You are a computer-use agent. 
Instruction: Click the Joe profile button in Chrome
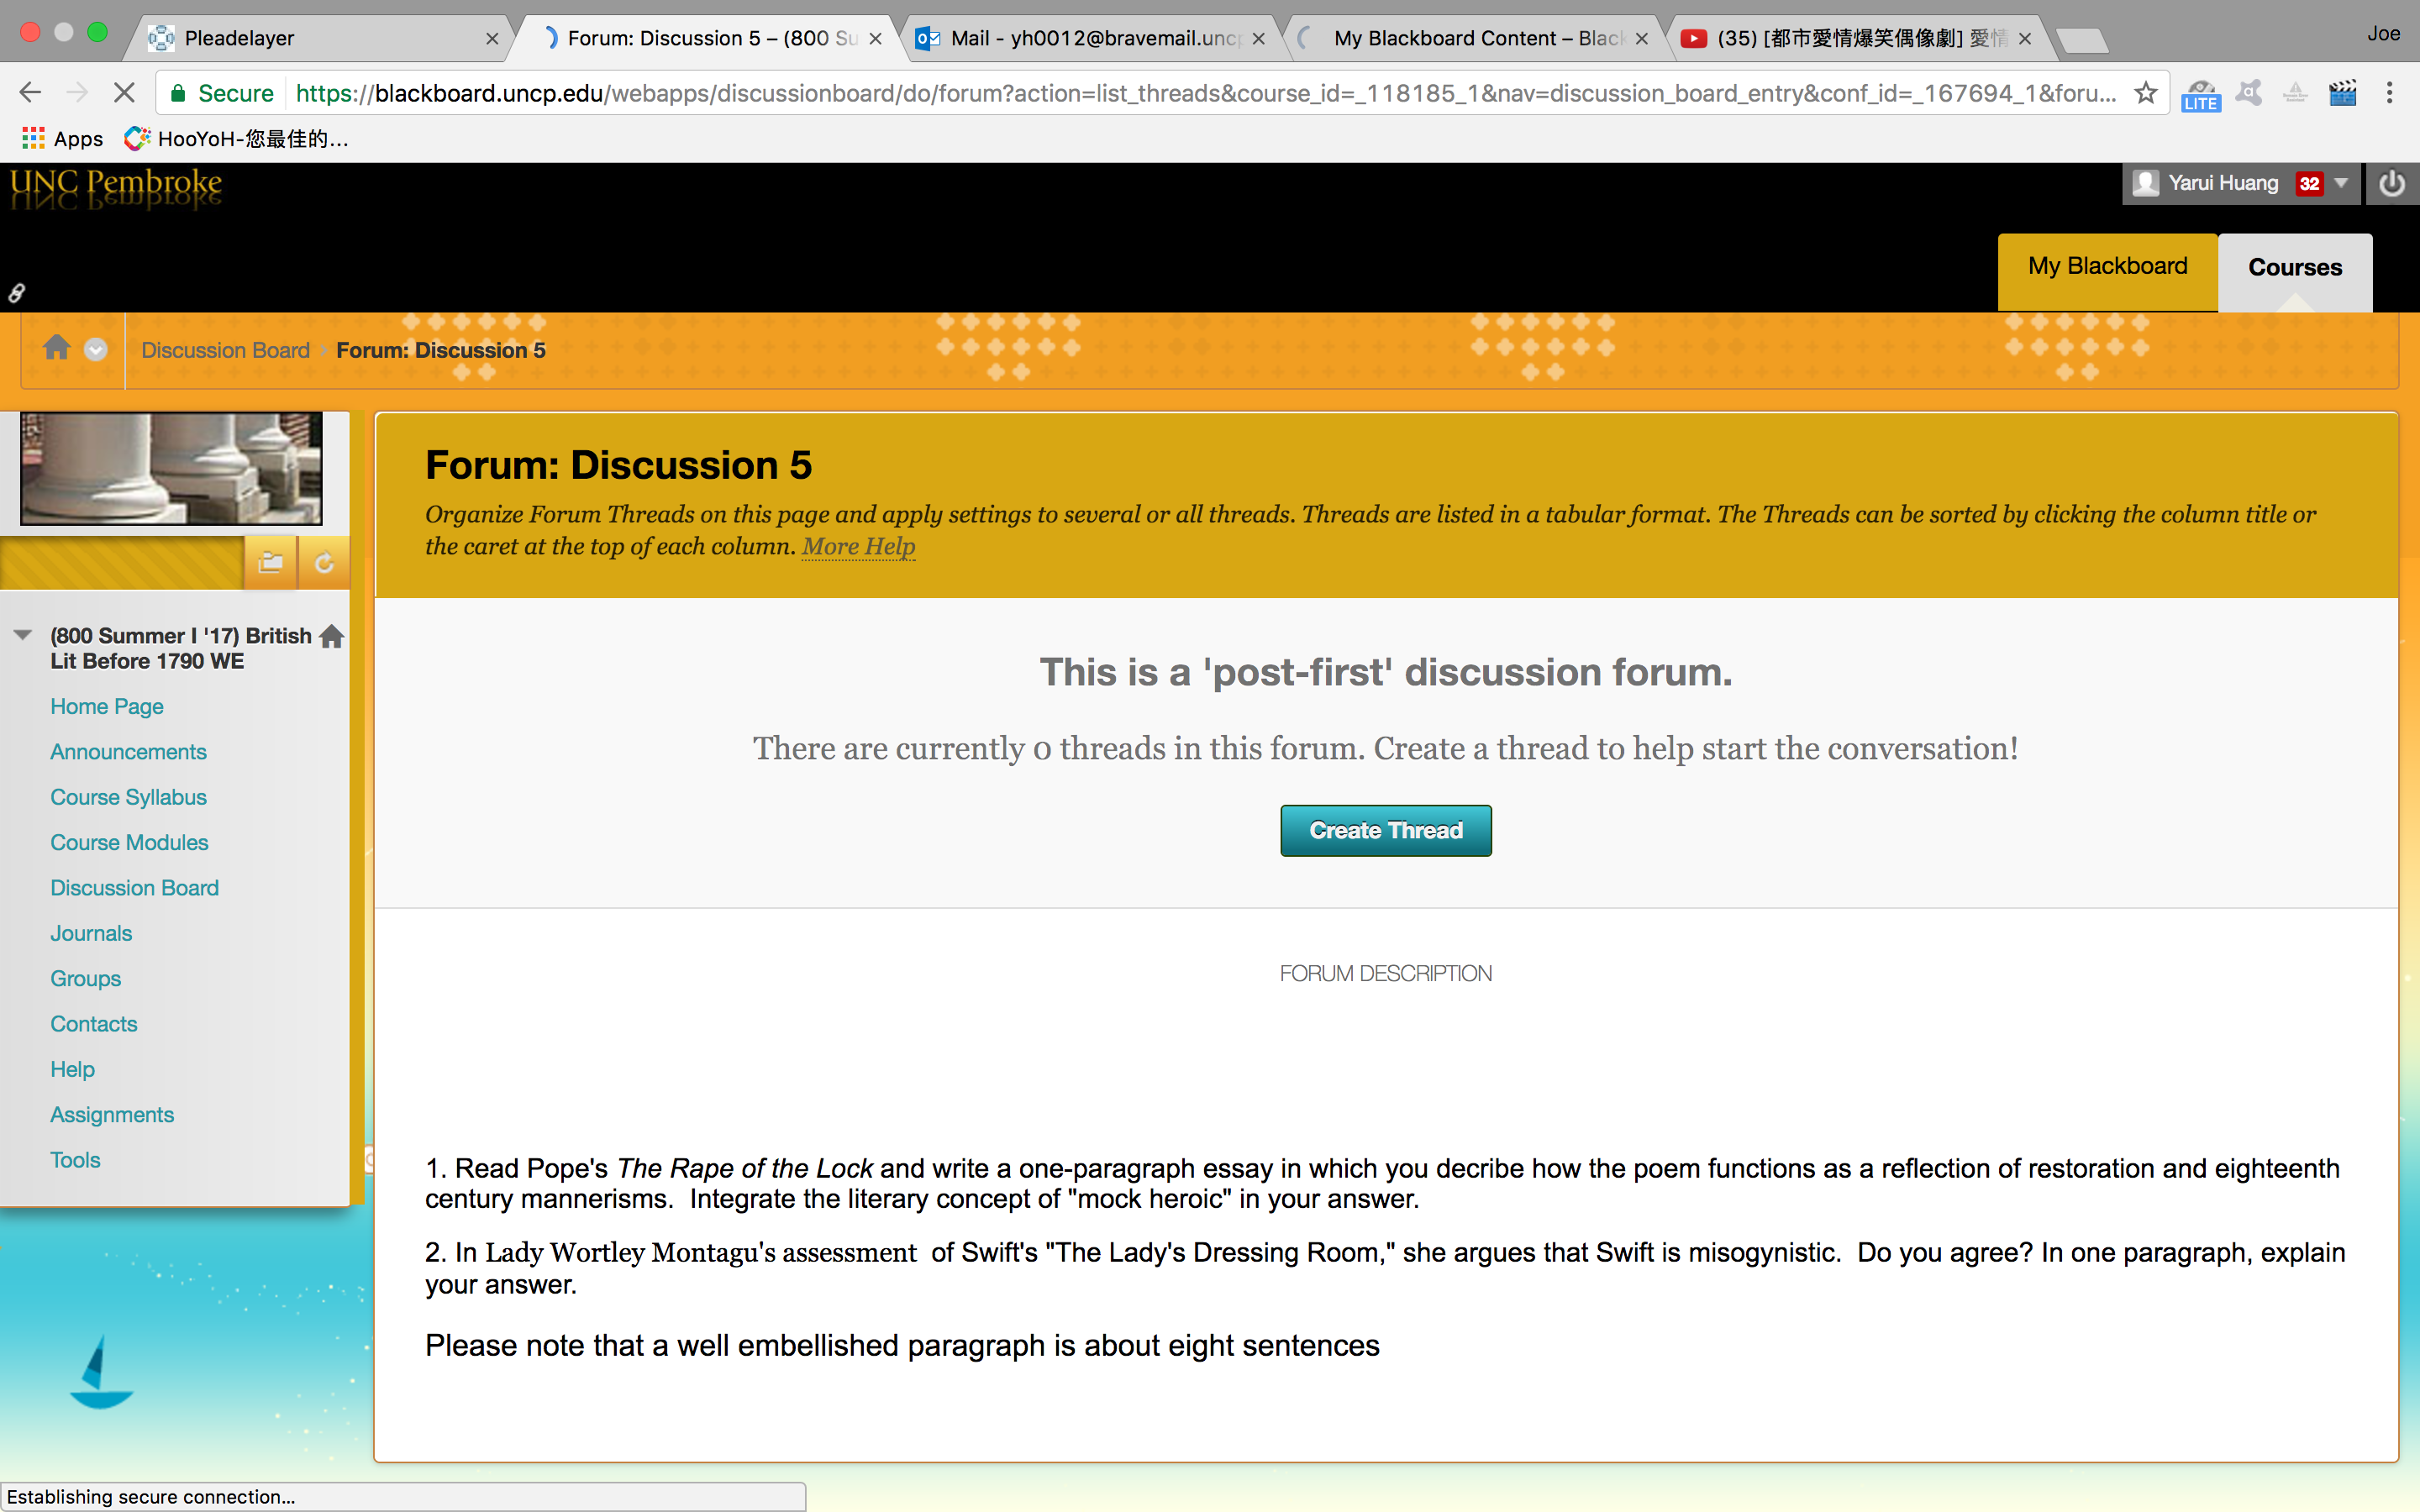click(x=2383, y=34)
